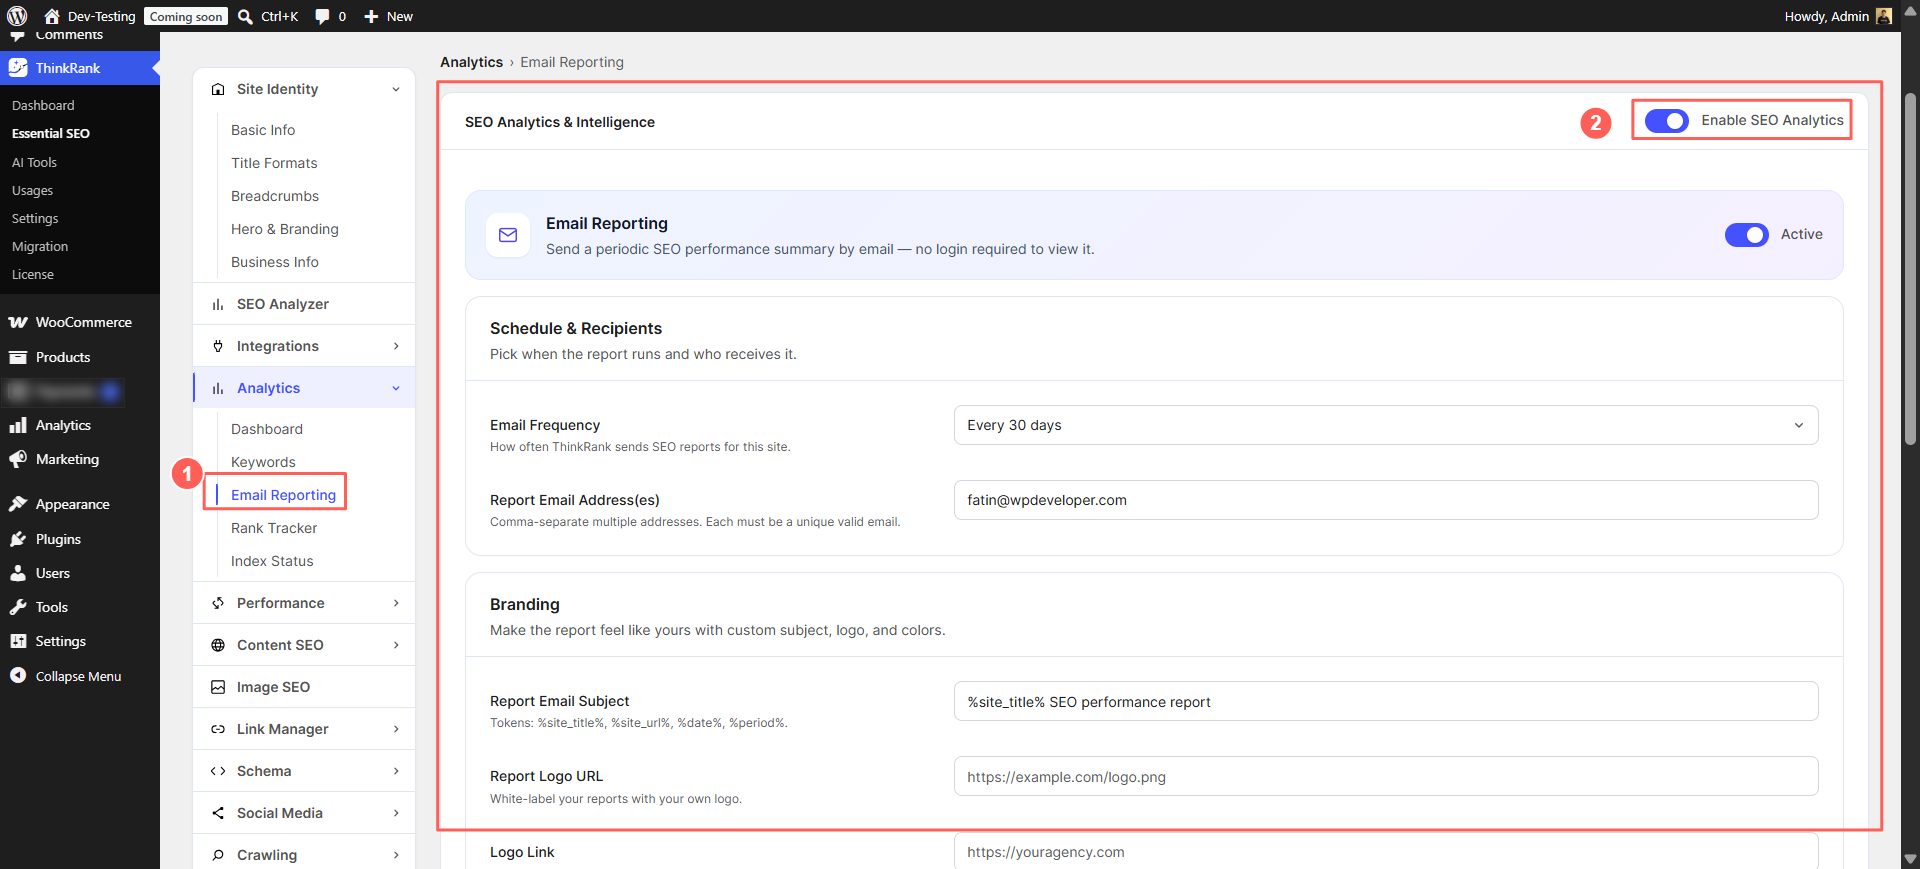
Task: Click the Report Logo URL field
Action: click(x=1386, y=776)
